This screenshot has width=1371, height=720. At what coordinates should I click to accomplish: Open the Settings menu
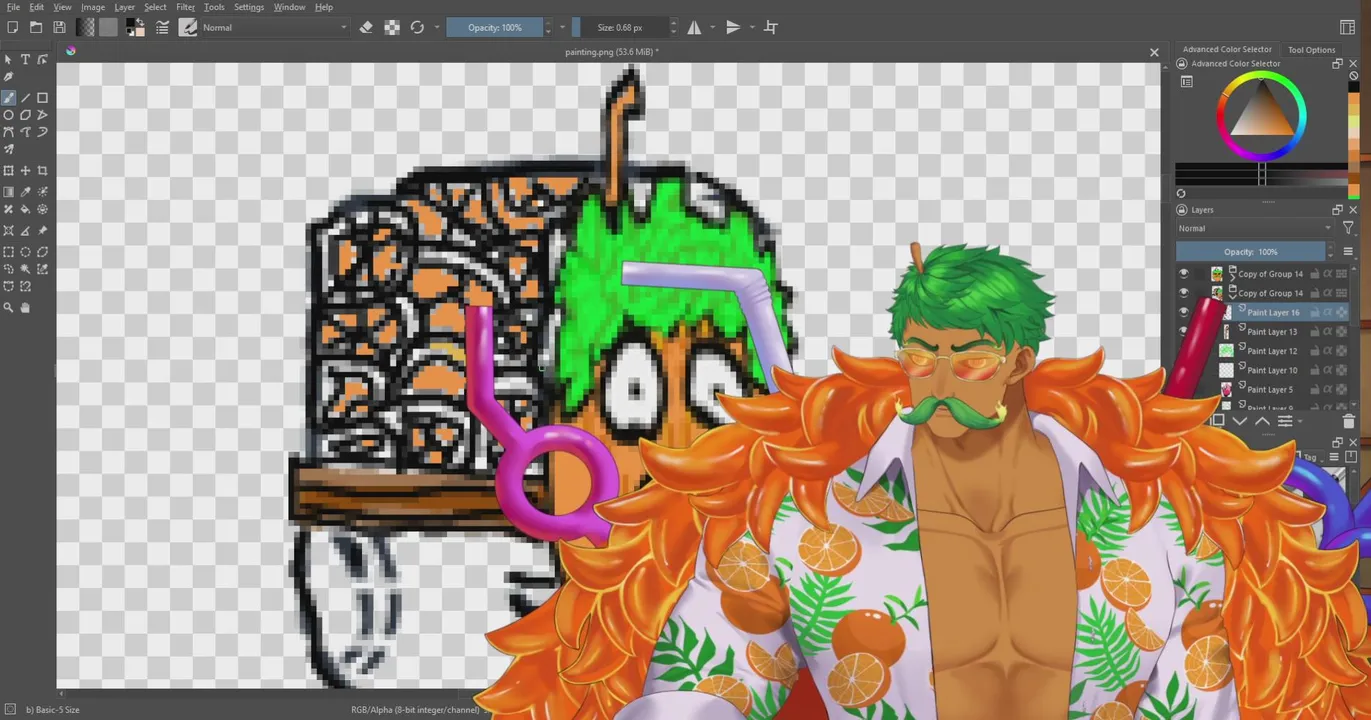(248, 7)
